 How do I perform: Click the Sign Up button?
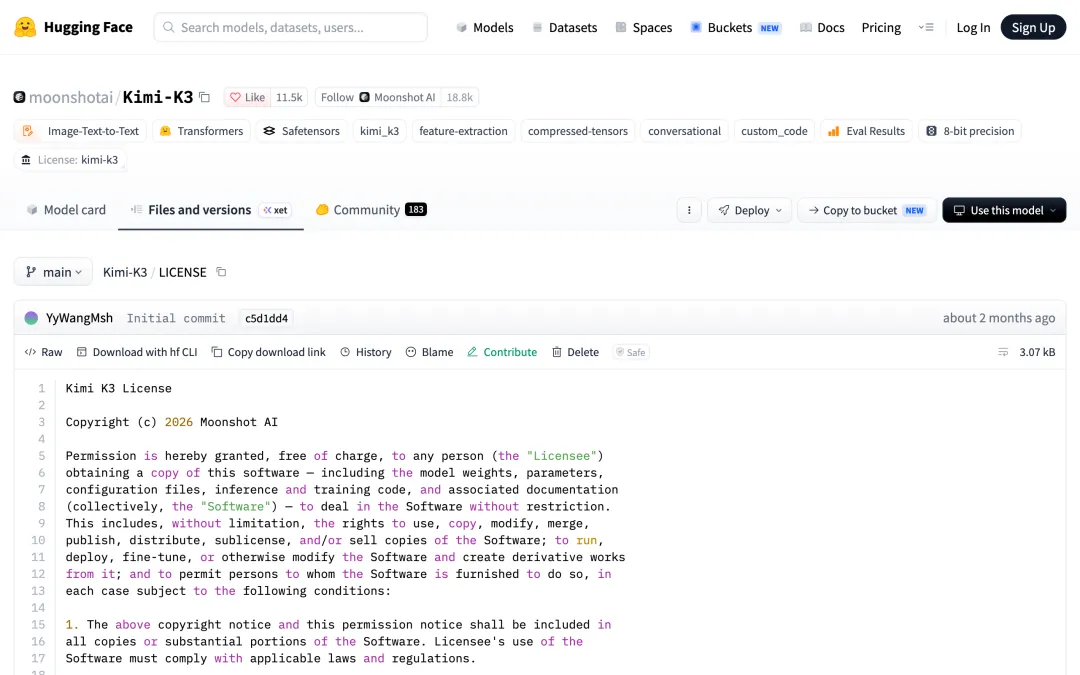tap(1033, 28)
